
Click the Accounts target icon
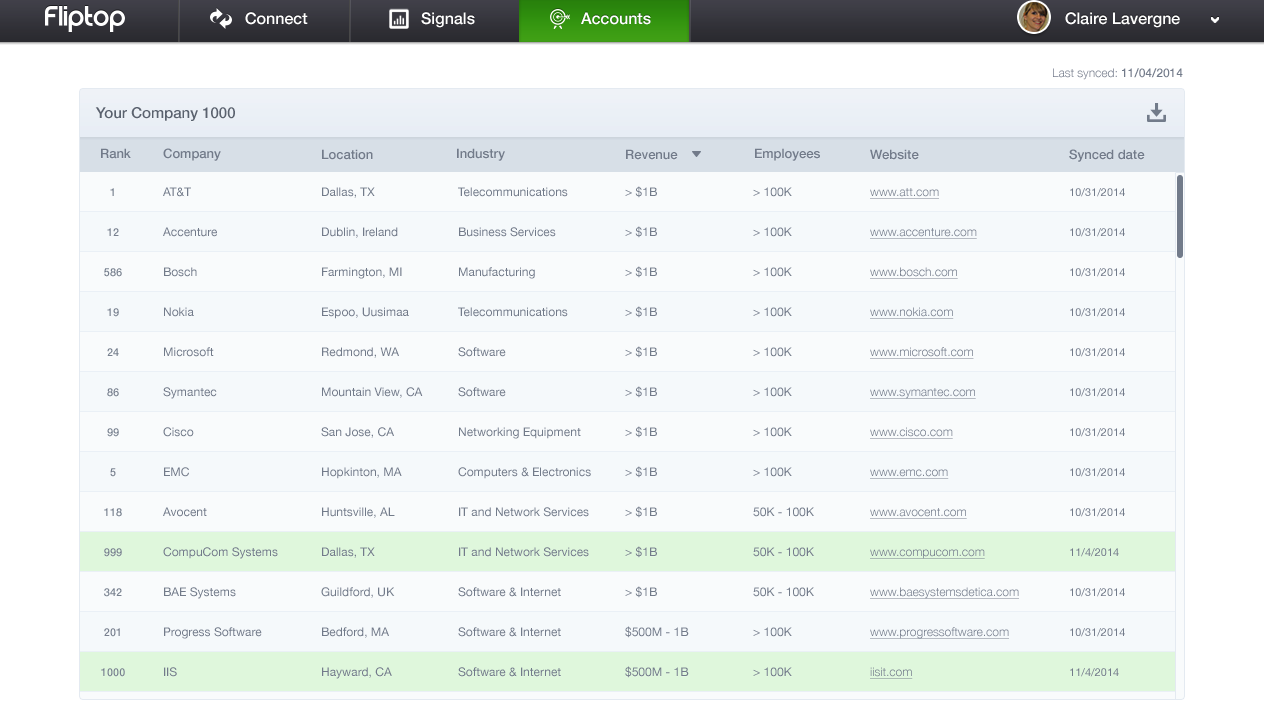click(x=559, y=19)
